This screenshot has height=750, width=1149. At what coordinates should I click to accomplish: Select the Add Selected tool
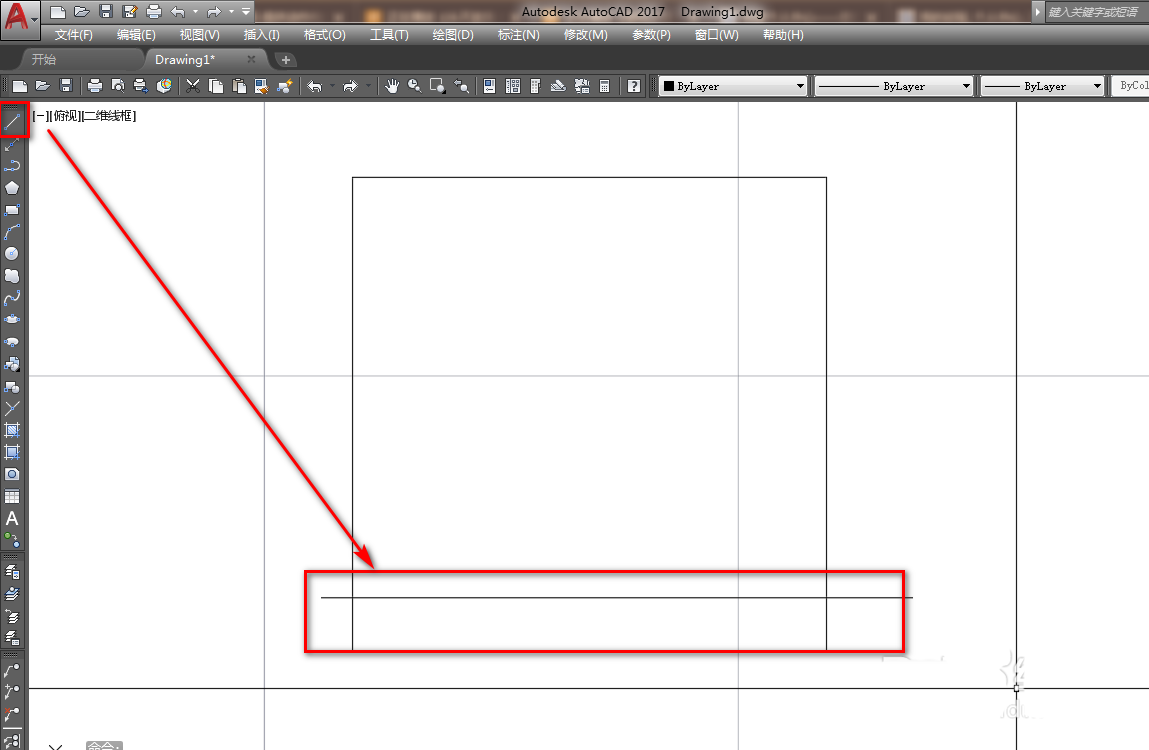tap(12, 540)
